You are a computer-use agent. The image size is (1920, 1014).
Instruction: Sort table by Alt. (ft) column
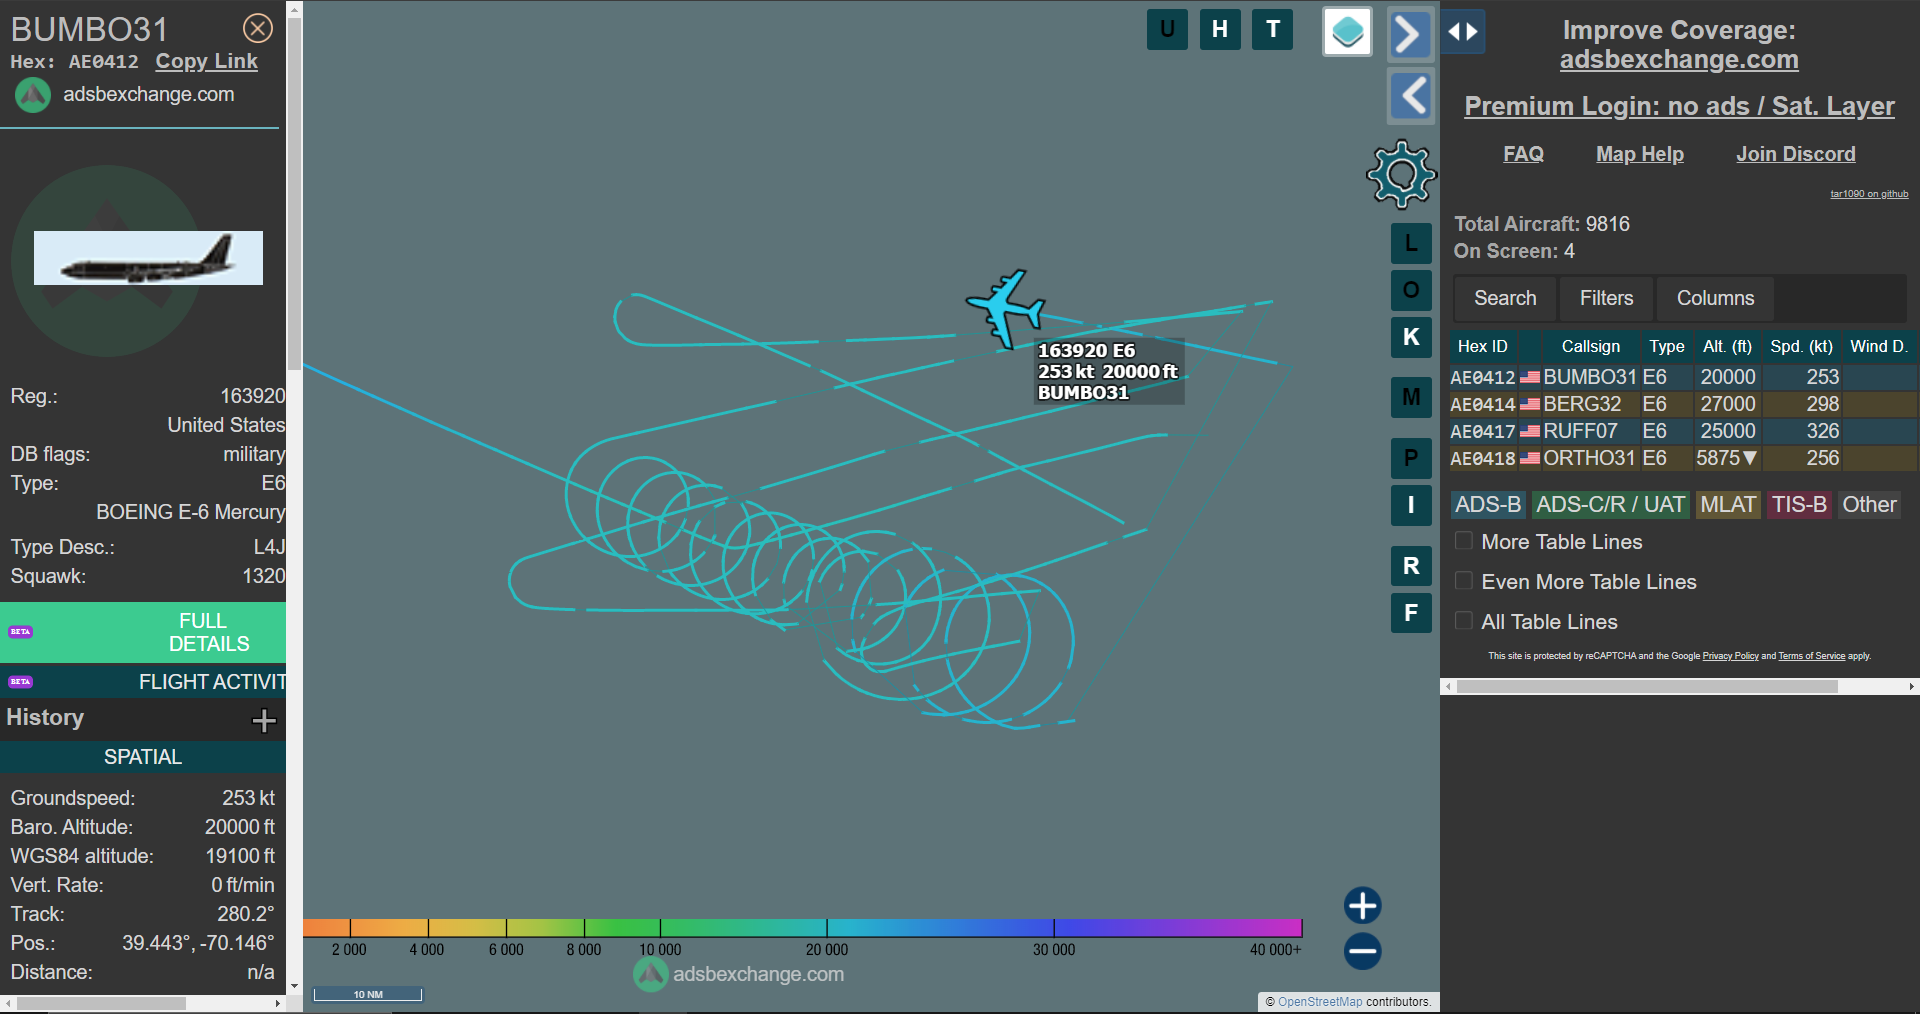[1727, 346]
